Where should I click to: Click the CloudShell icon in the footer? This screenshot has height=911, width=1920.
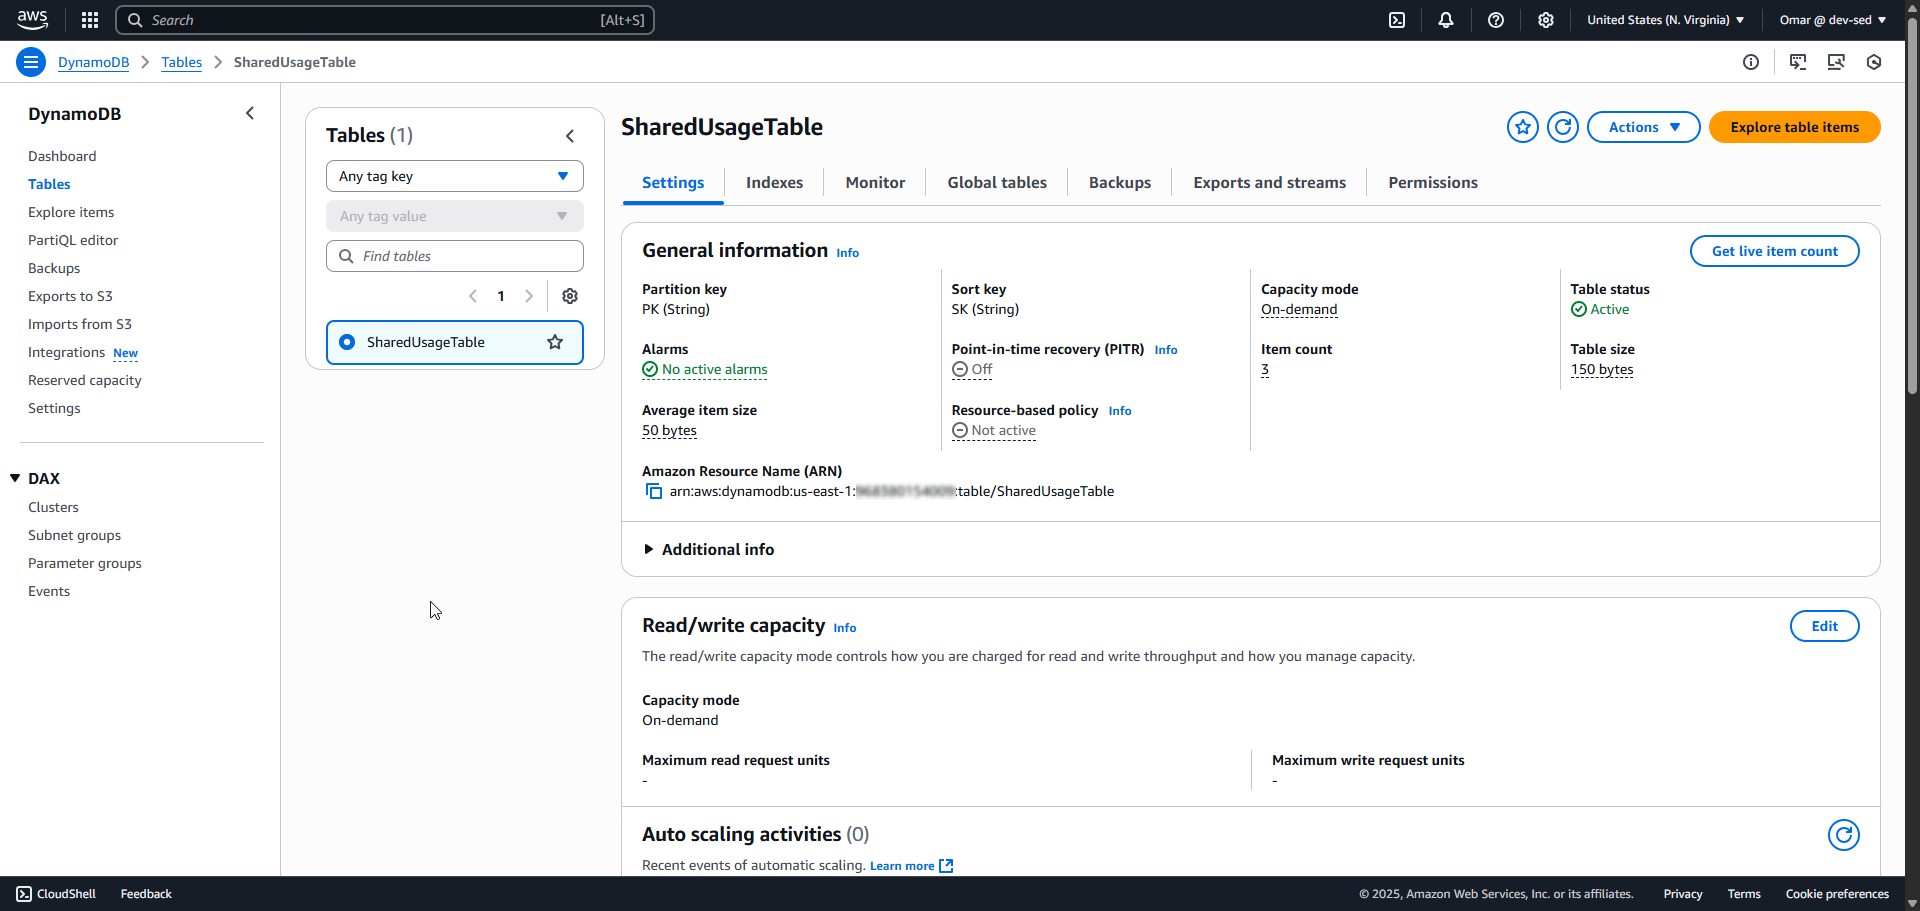[x=24, y=894]
